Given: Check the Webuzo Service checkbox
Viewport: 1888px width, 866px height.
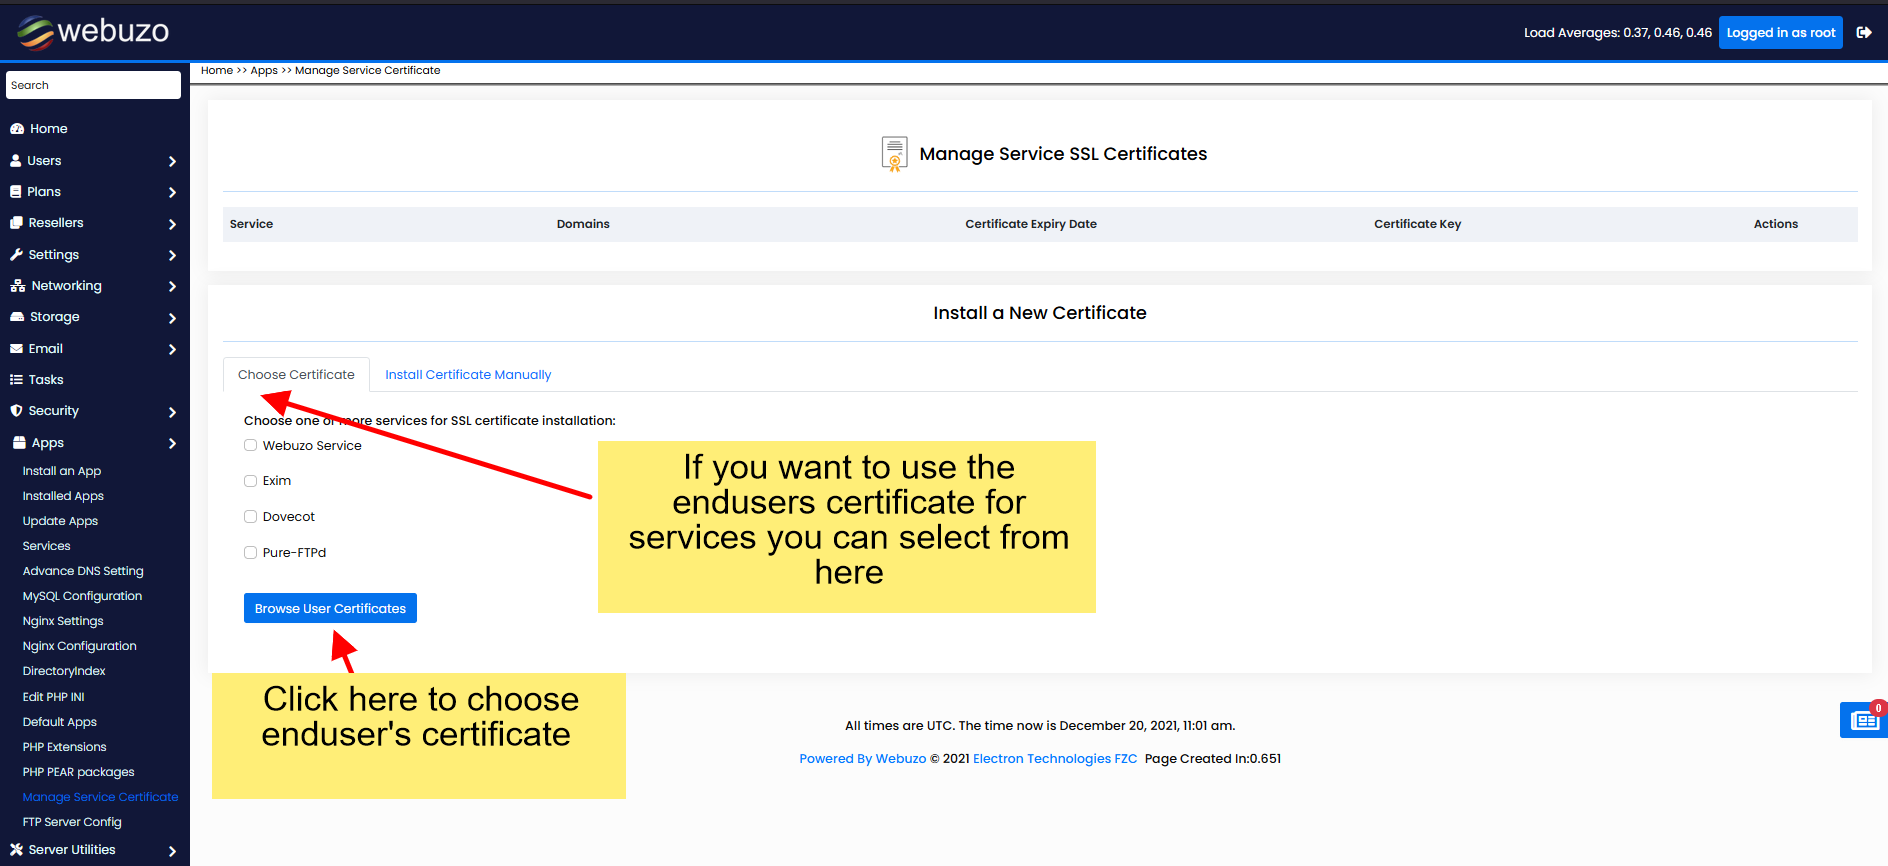Looking at the screenshot, I should (250, 446).
